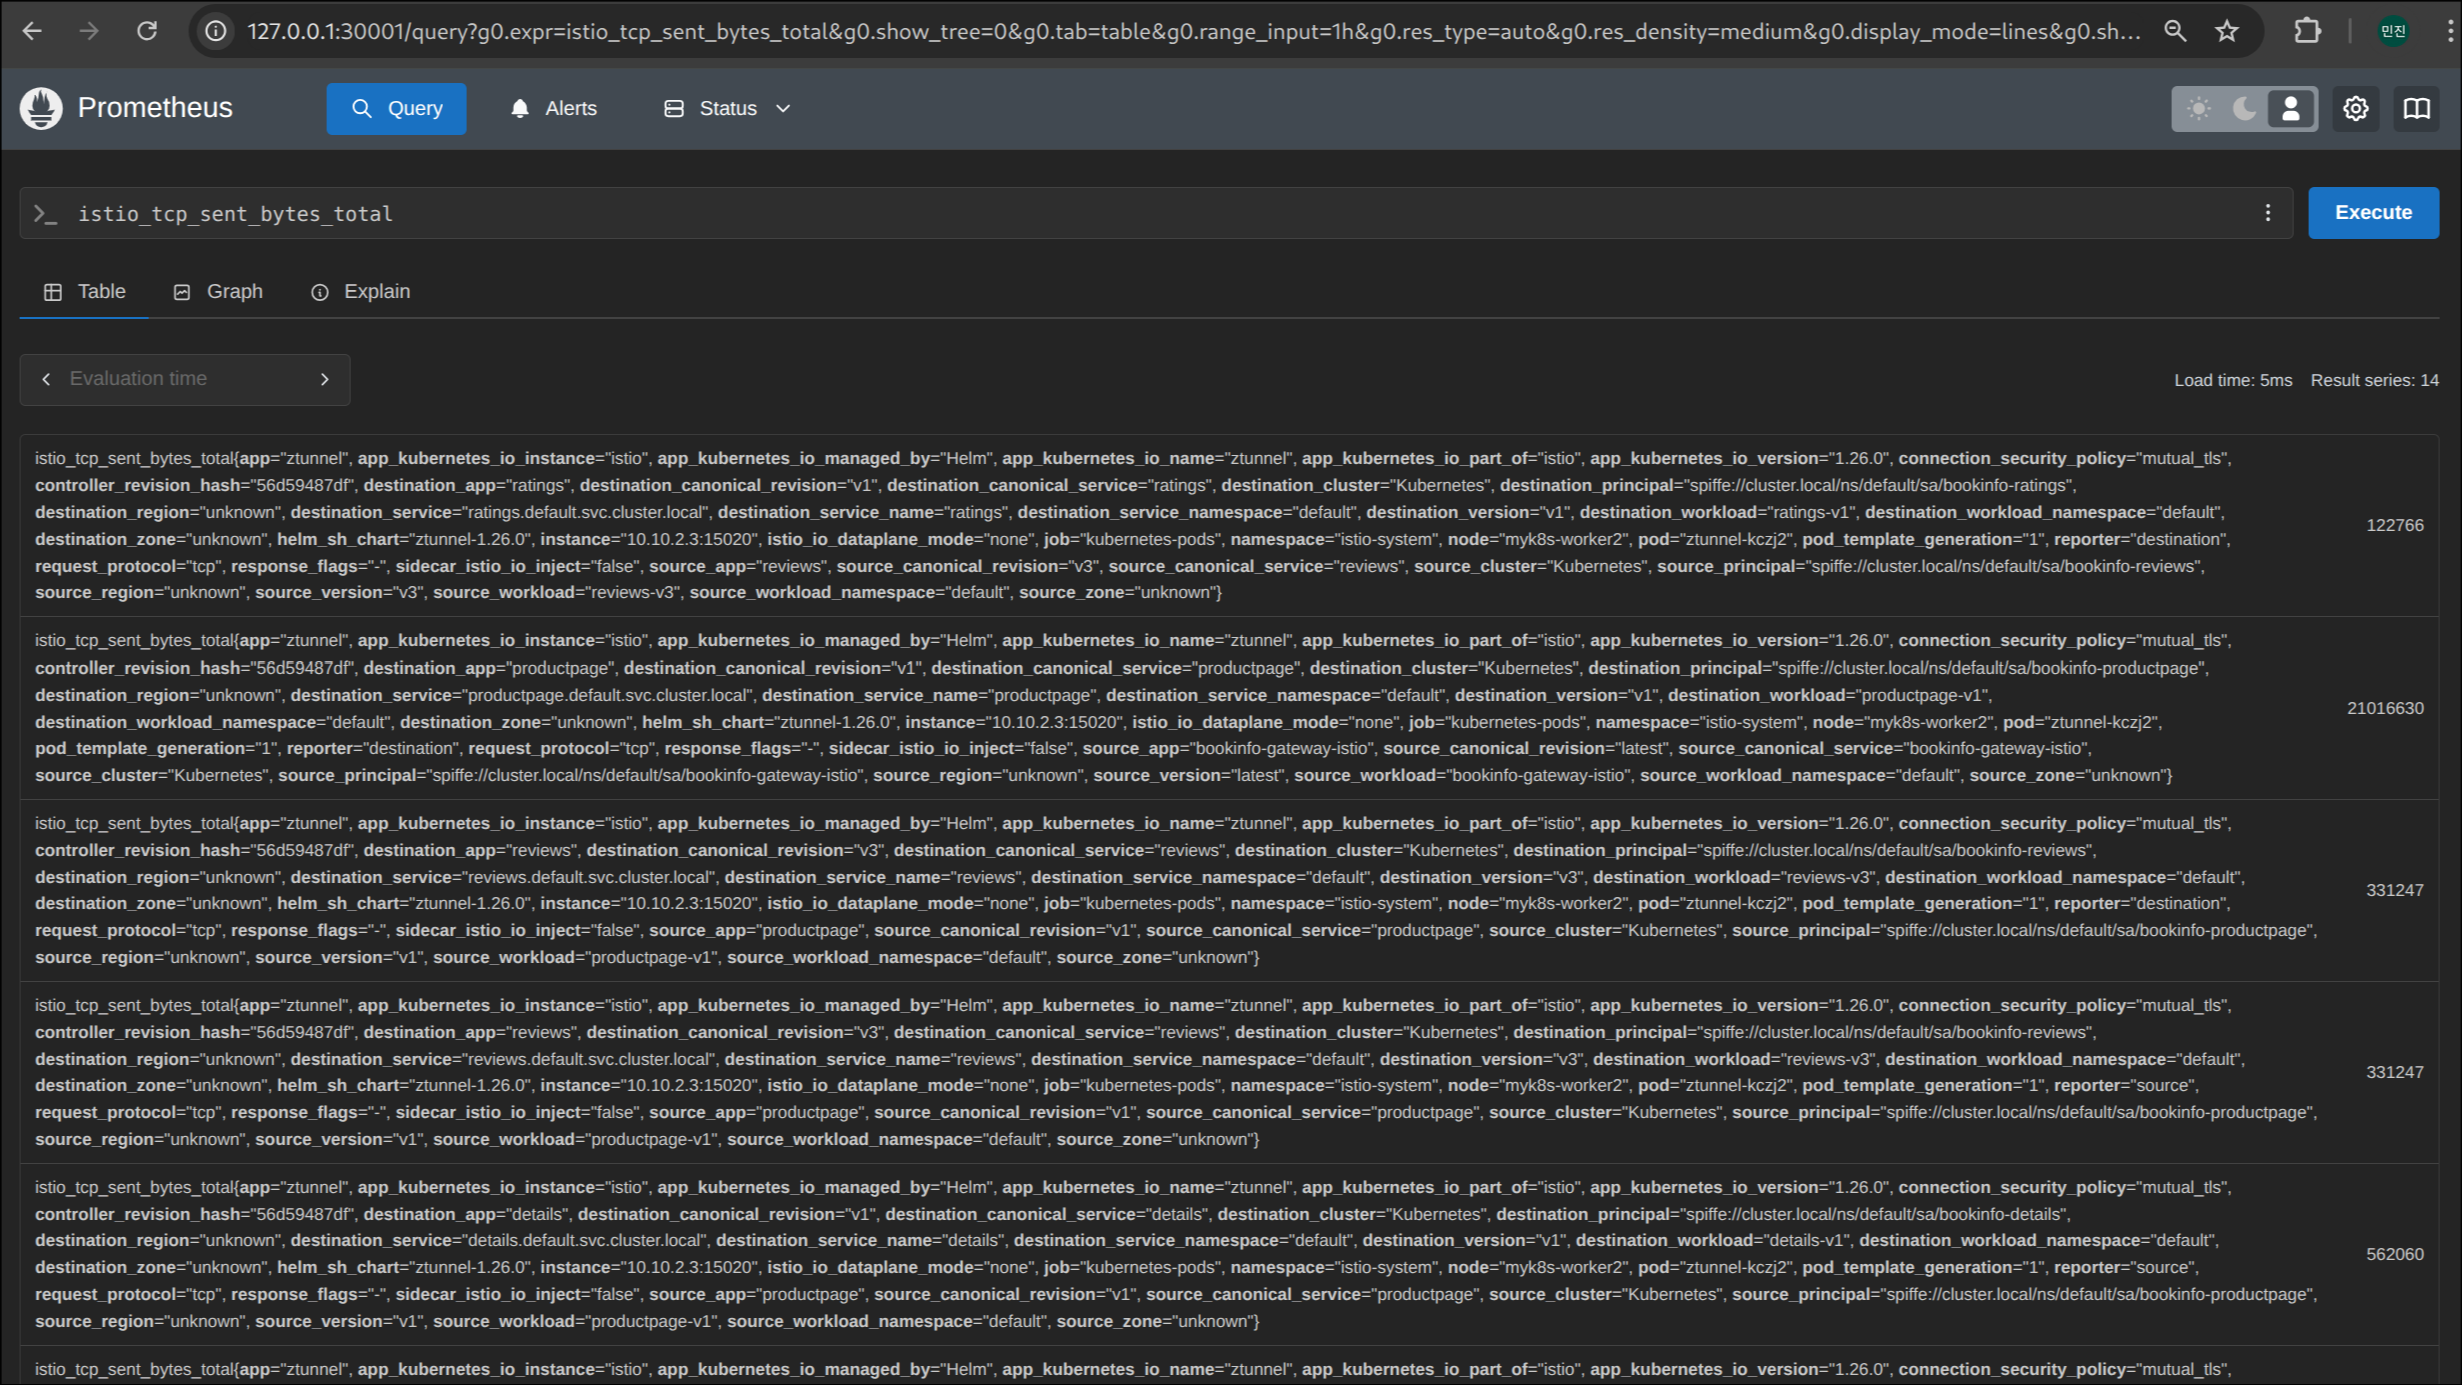The image size is (2462, 1385).
Task: Bookmark this page star icon
Action: (2227, 31)
